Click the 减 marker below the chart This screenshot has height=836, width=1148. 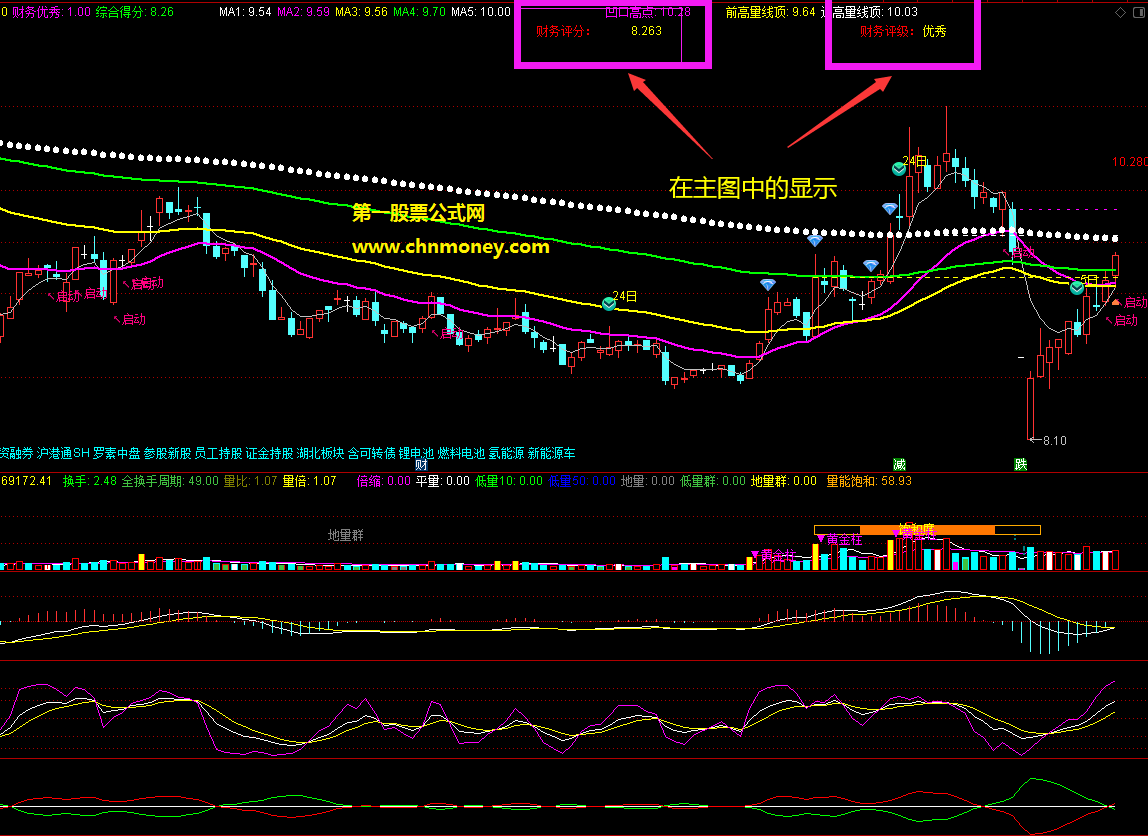click(899, 465)
